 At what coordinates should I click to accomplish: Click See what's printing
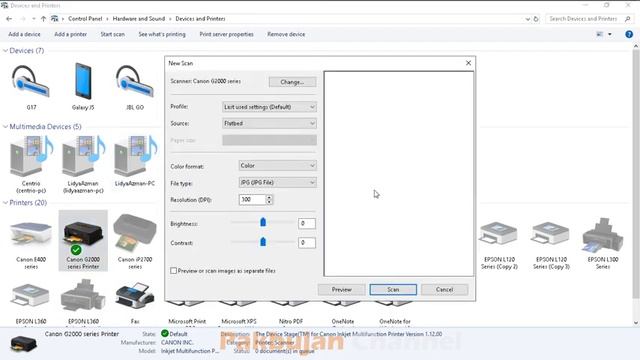pos(162,34)
